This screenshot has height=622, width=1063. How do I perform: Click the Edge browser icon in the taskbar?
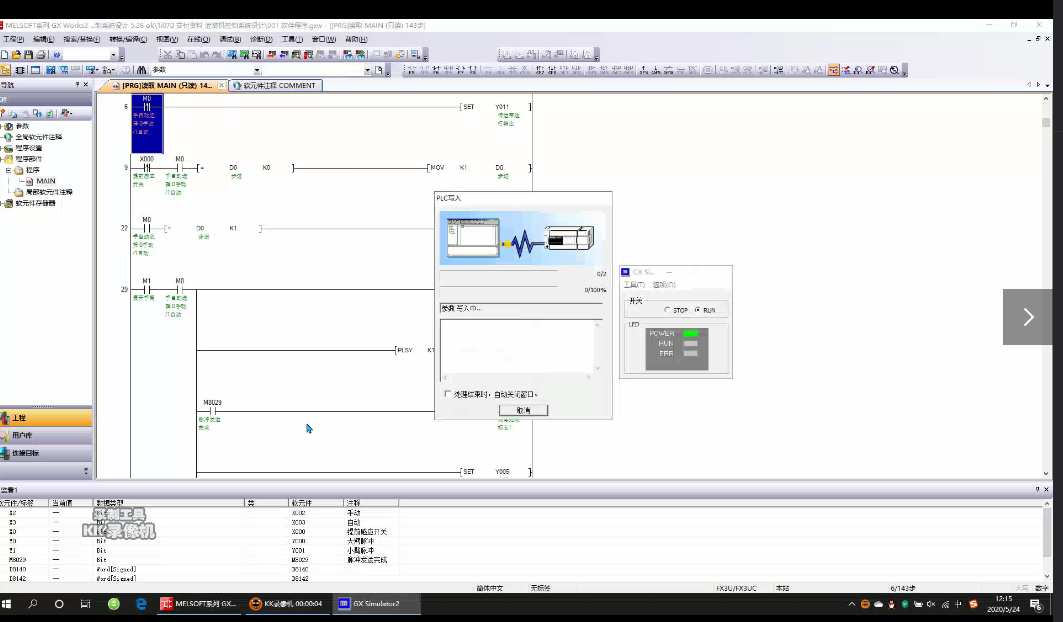pos(141,604)
